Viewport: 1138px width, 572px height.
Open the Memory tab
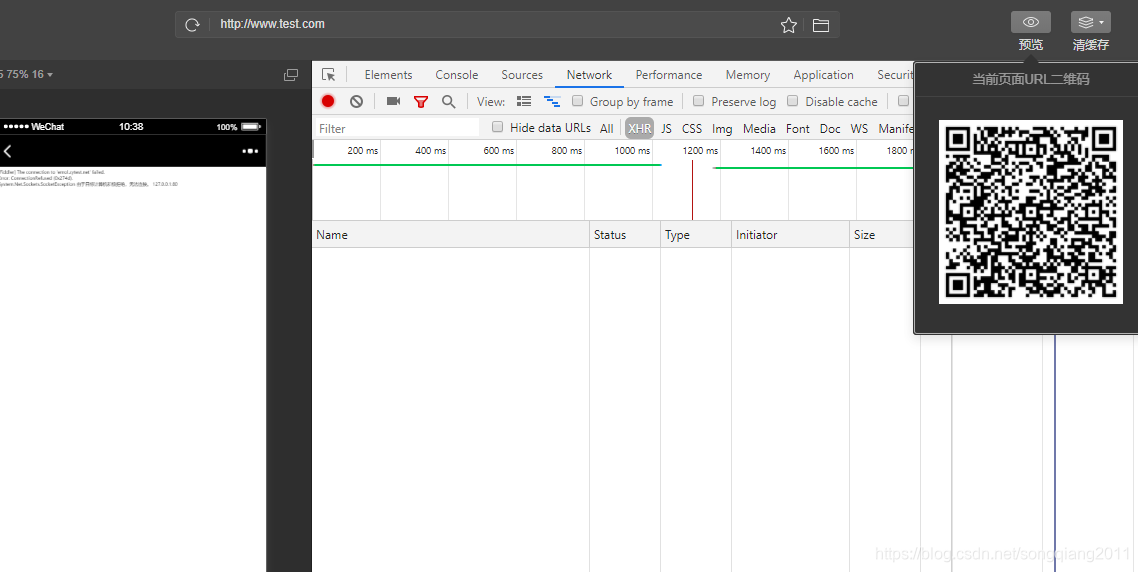748,75
